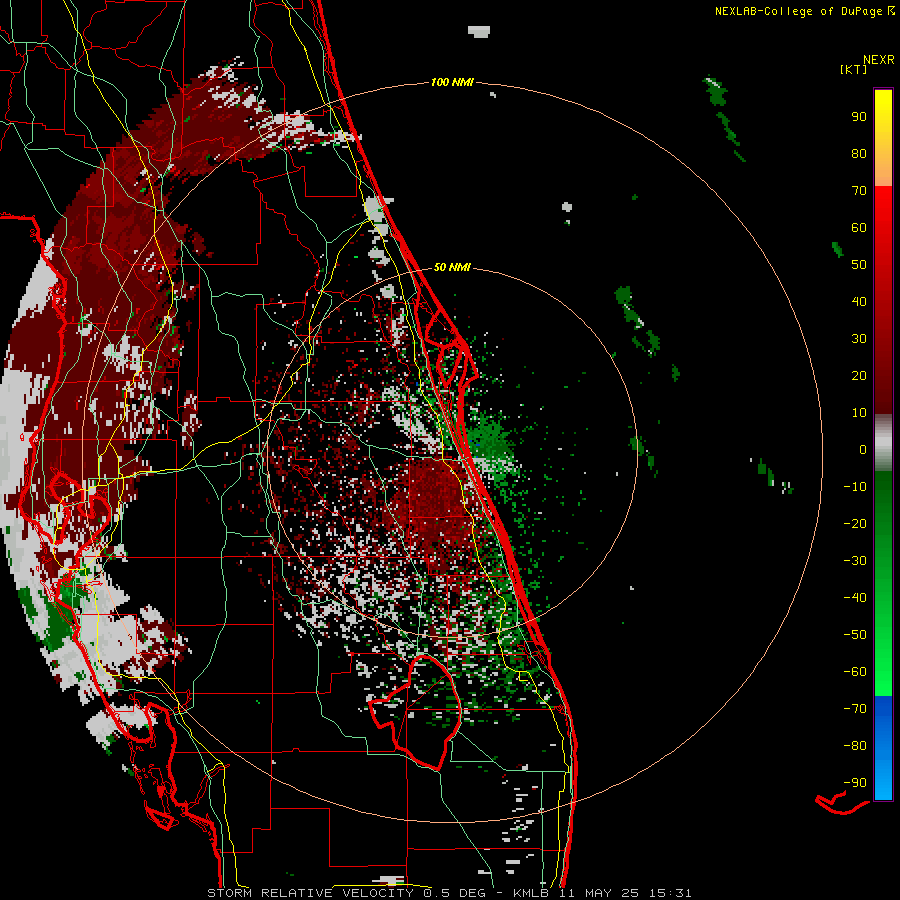Select the -80 knot scale label

(x=855, y=746)
